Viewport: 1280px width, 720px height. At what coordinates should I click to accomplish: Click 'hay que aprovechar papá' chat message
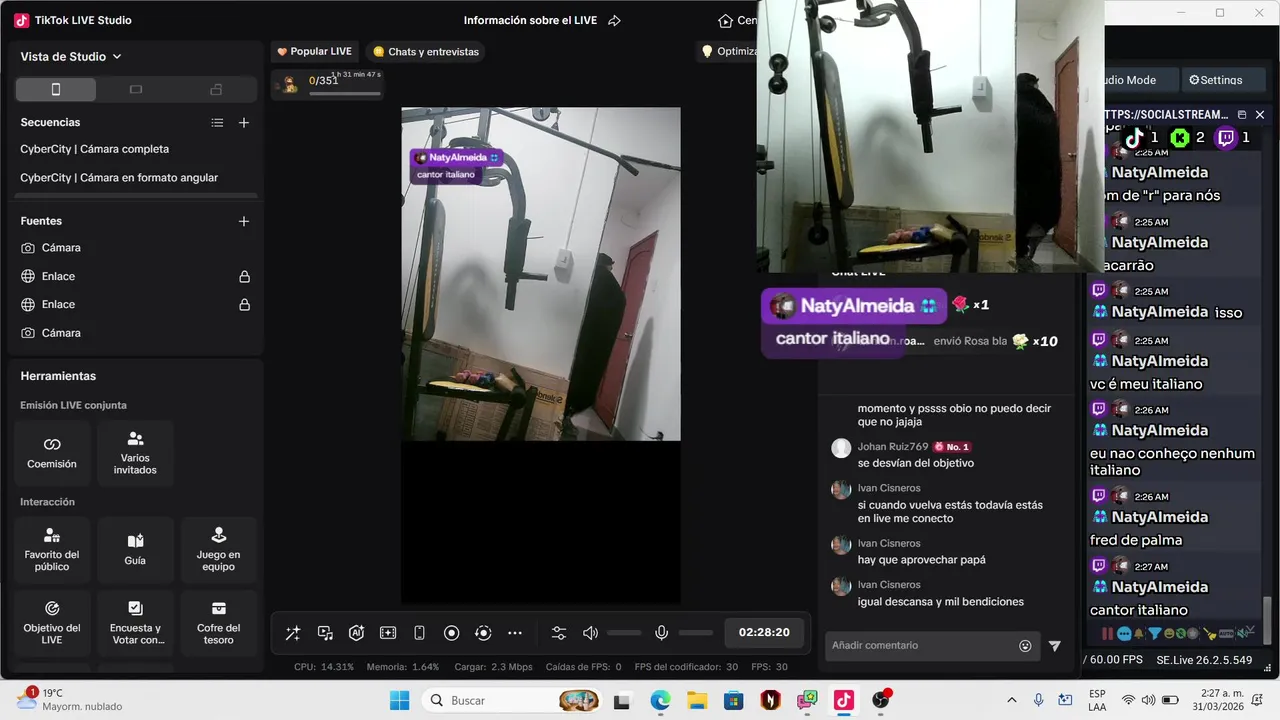pos(921,560)
